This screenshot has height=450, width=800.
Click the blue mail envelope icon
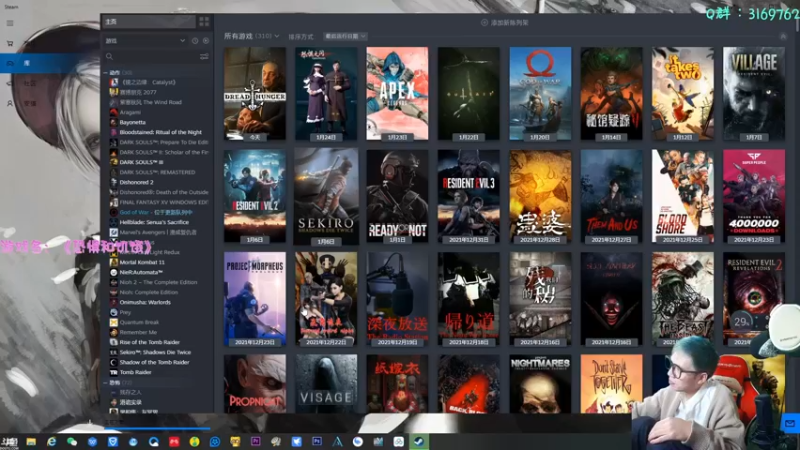(x=790, y=423)
